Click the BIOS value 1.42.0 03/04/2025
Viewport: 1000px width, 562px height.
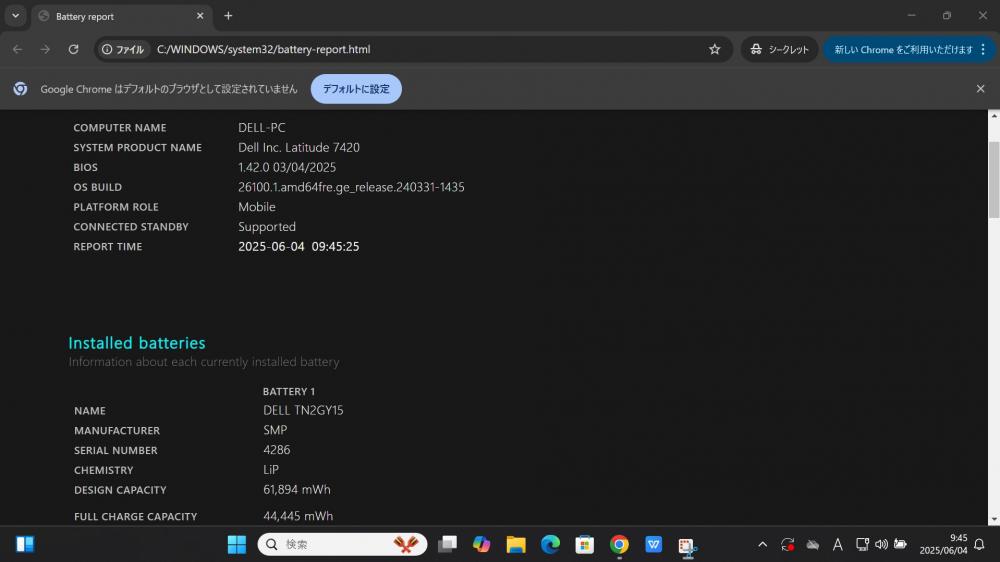point(287,167)
